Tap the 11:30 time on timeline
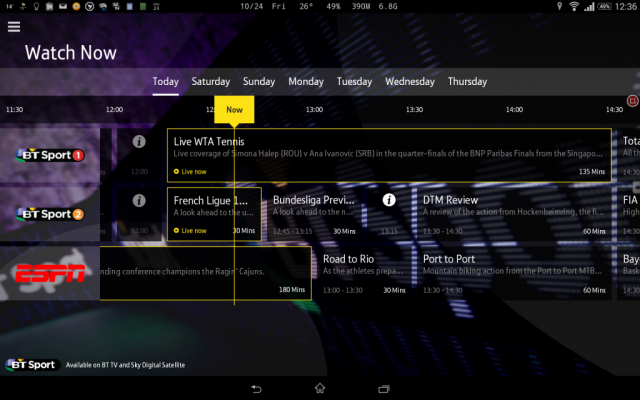 click(x=14, y=109)
